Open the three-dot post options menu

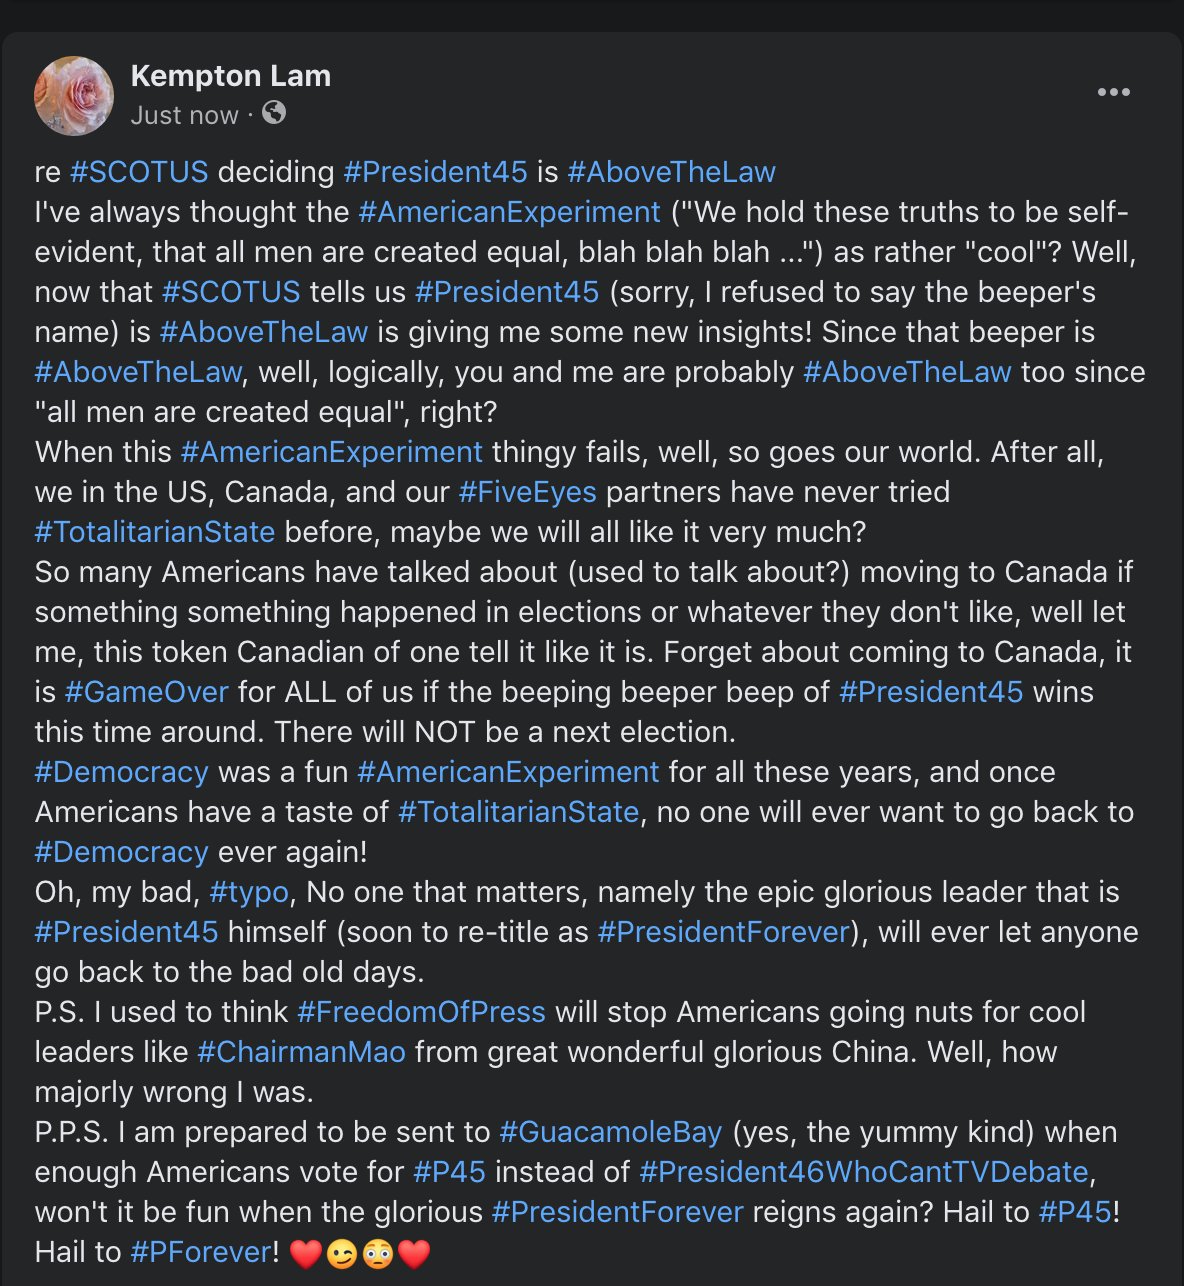pyautogui.click(x=1113, y=92)
